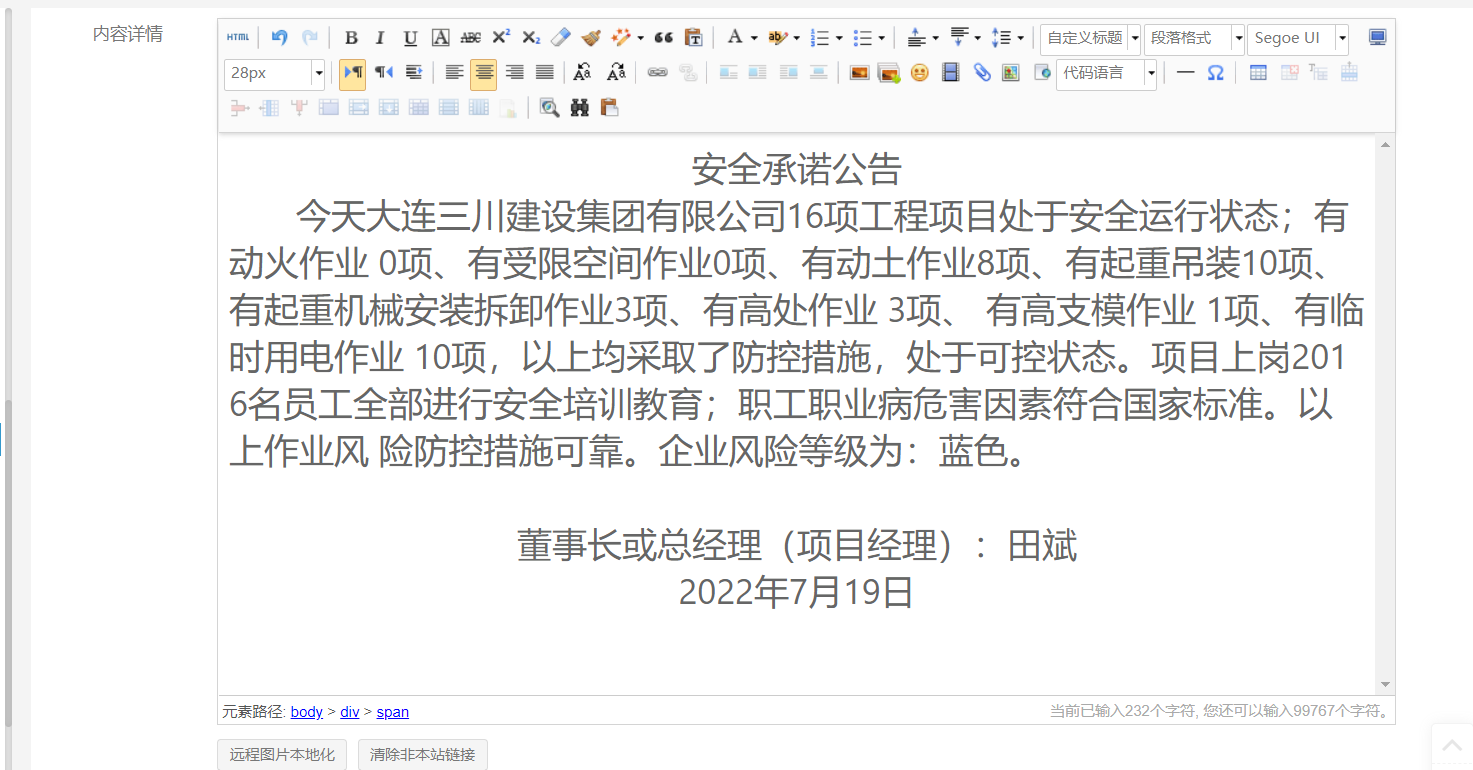
Task: Expand space-after-paragraph options arrow
Action: click(x=977, y=39)
